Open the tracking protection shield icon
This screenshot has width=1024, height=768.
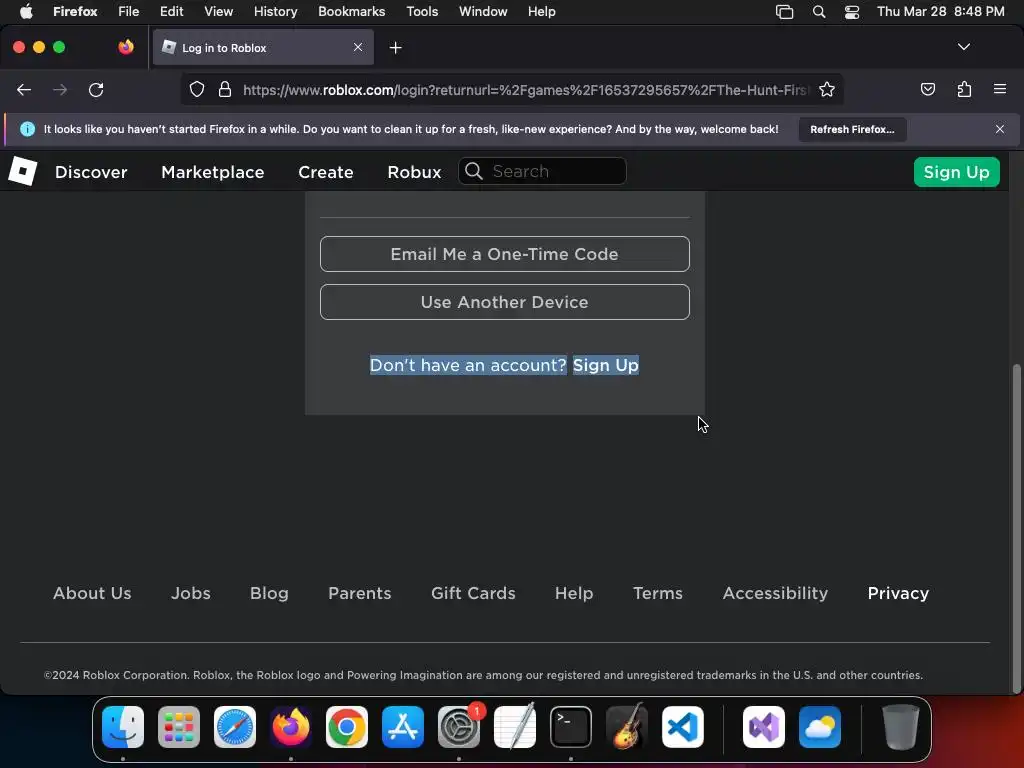pos(197,89)
